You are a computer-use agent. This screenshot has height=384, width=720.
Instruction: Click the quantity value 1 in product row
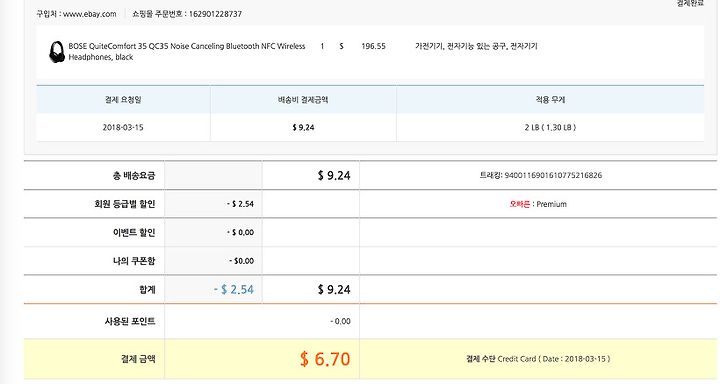click(322, 46)
